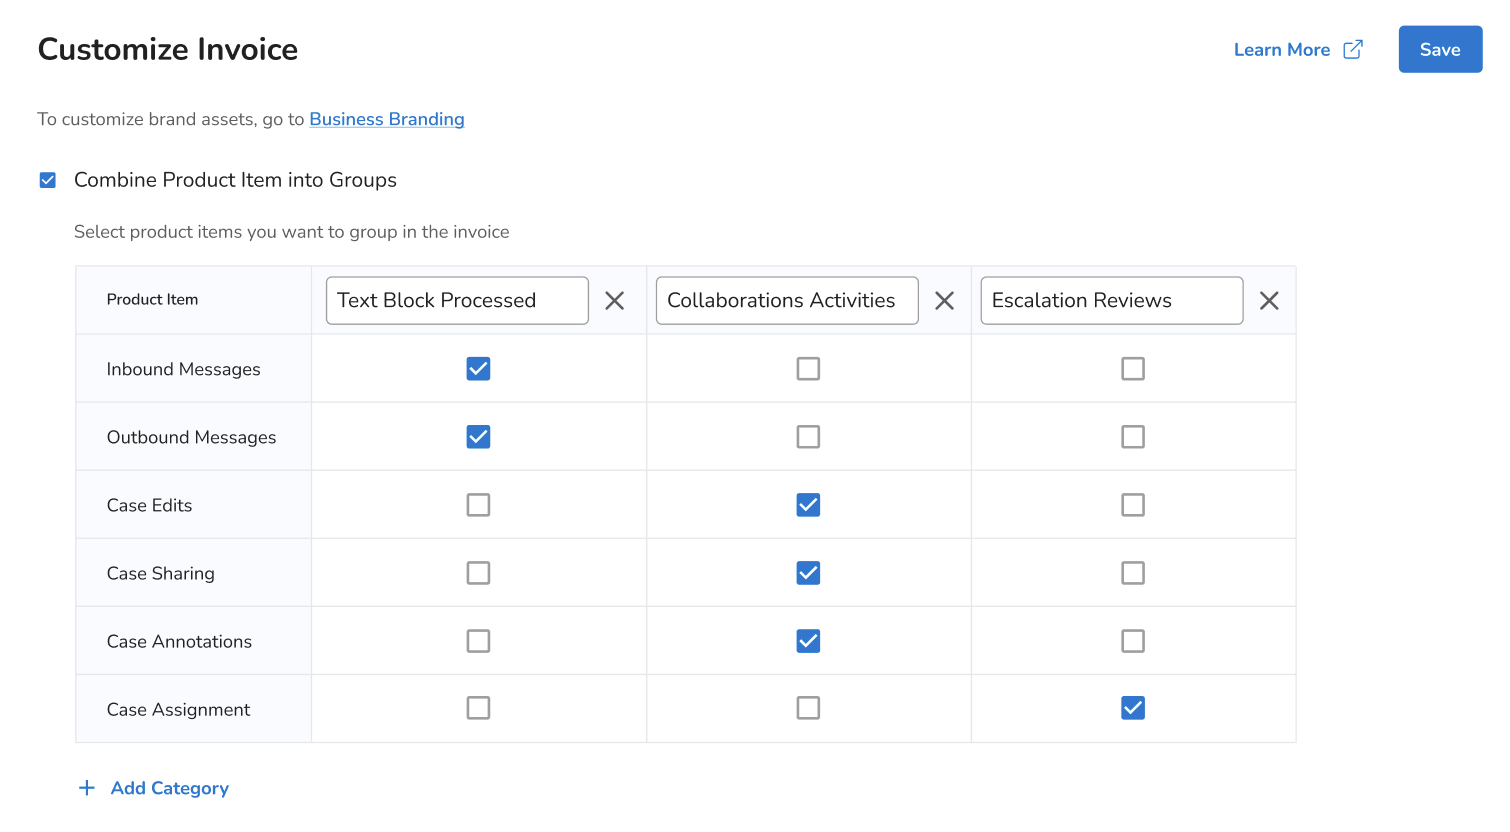Viewport: 1510px width, 832px height.
Task: Open the Business Branding link
Action: [387, 119]
